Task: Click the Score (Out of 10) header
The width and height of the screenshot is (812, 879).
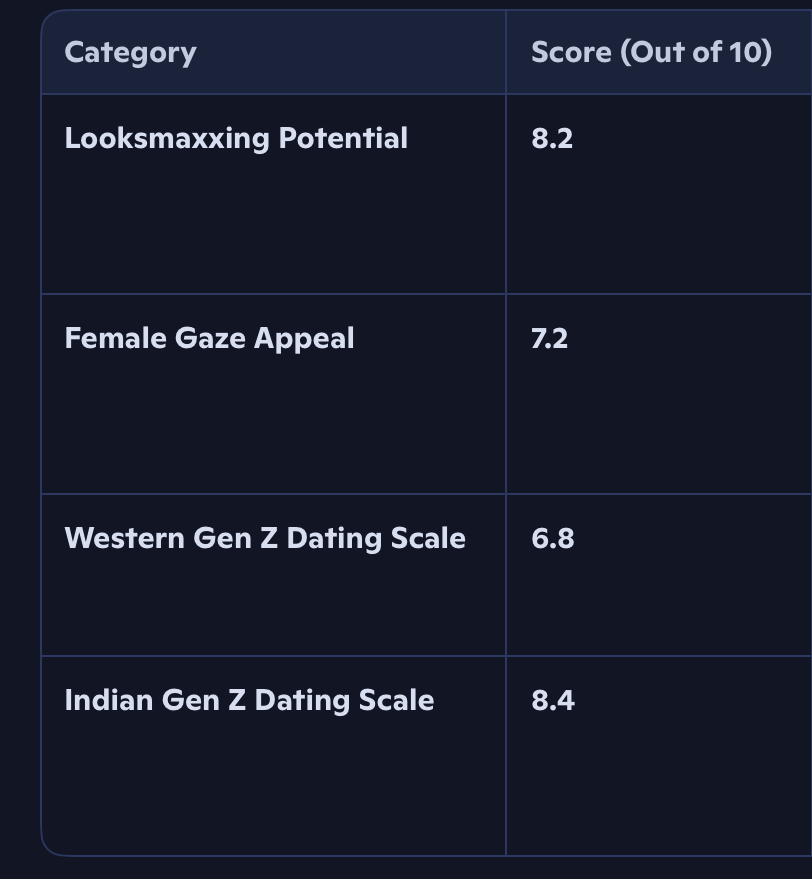Action: 651,52
